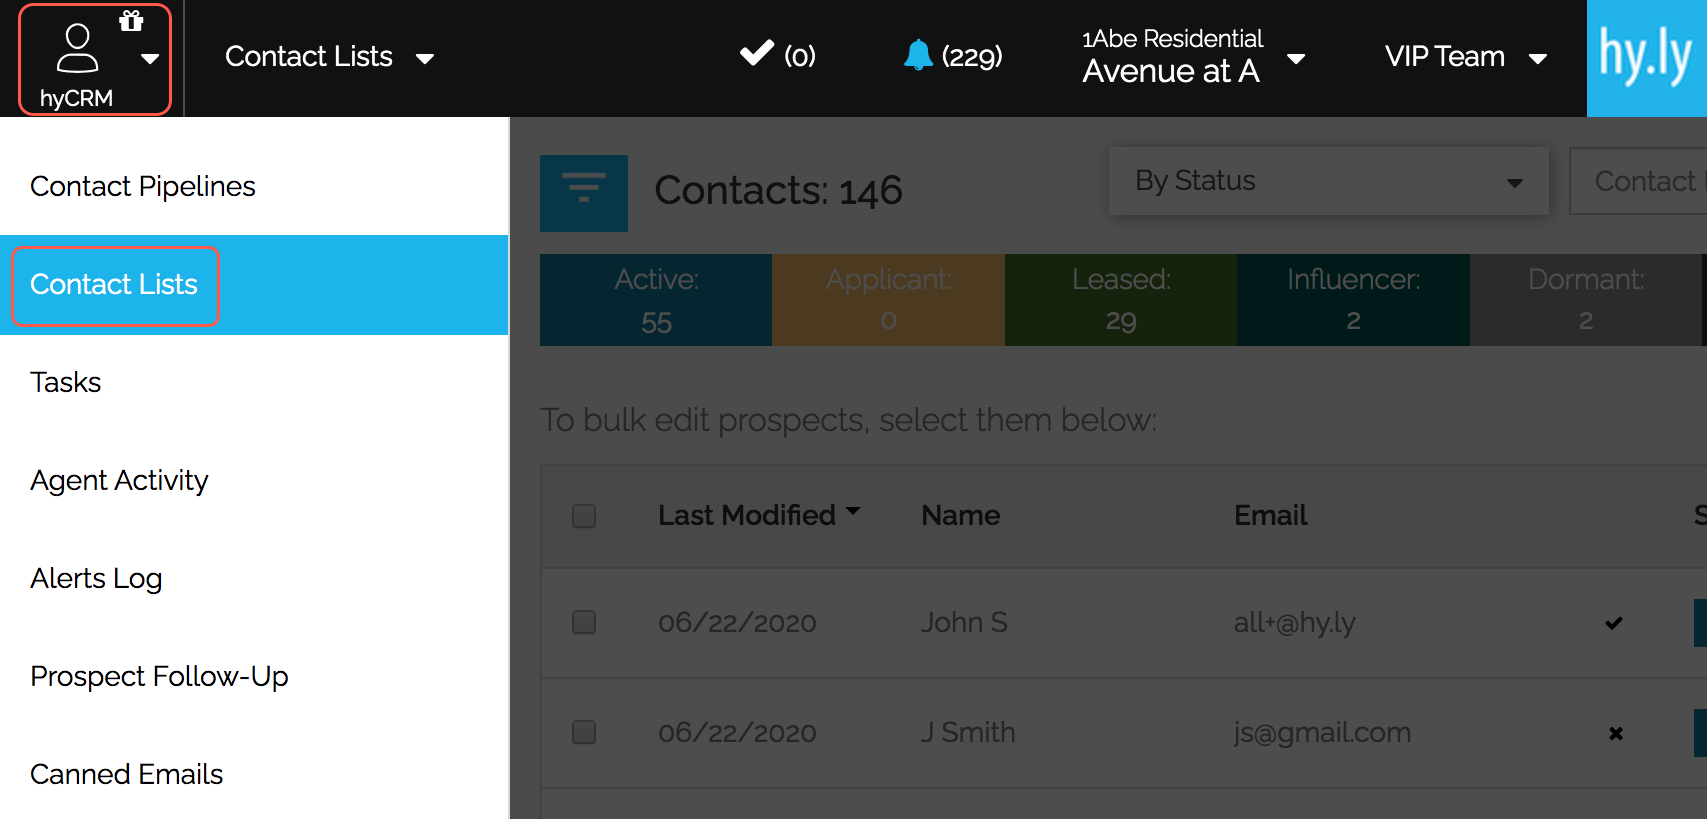Click the hy.ly logo
Viewport: 1707px width, 819px height.
tap(1646, 58)
